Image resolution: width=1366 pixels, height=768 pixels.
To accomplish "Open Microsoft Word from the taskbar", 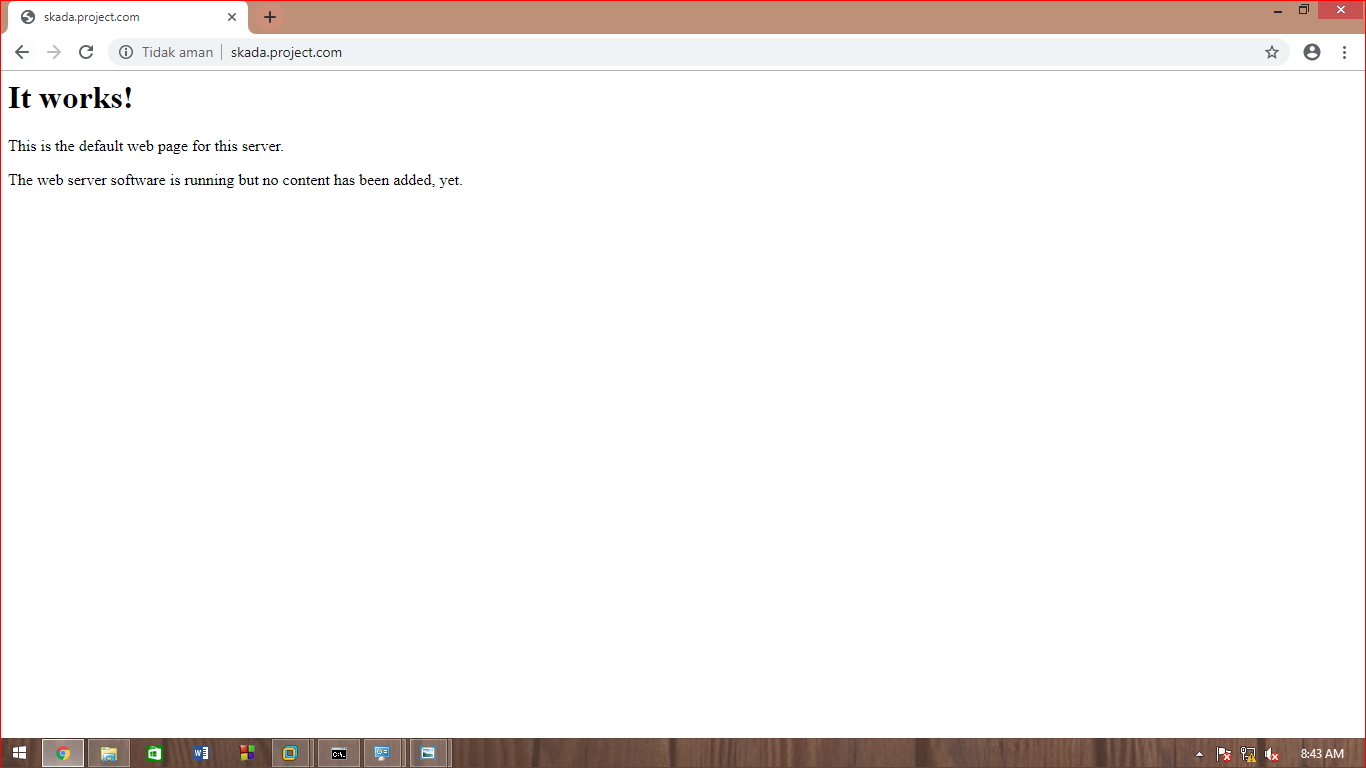I will [201, 753].
